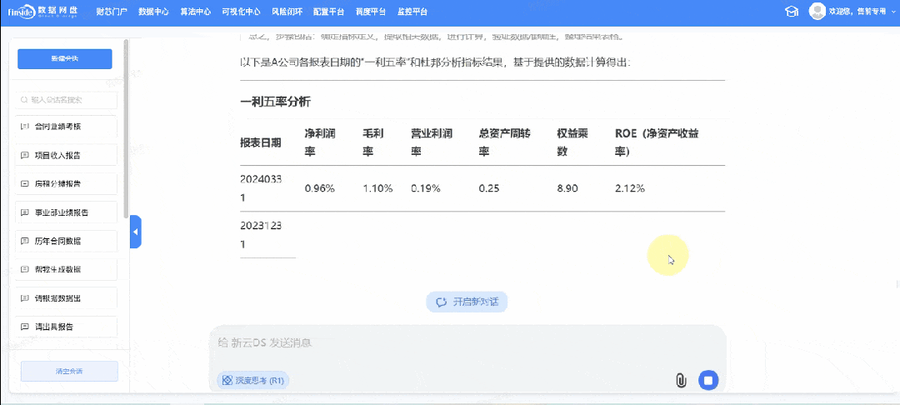
Task: Click the blue new conversation button in sidebar
Action: [x=65, y=59]
